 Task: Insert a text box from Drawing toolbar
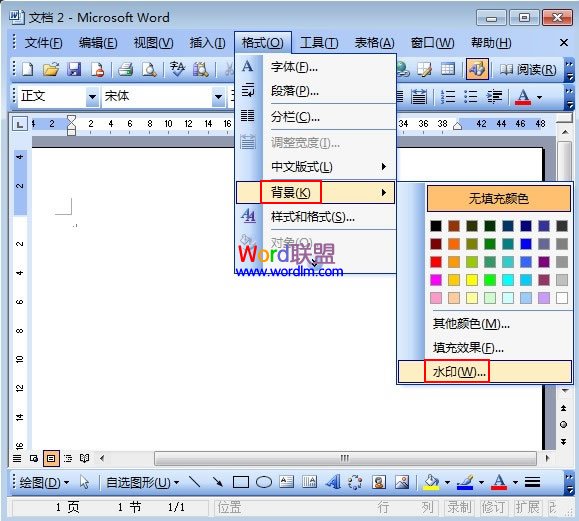click(287, 482)
